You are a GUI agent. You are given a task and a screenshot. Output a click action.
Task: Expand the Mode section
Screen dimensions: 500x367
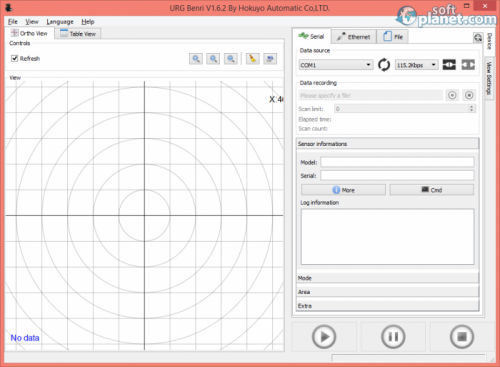387,278
